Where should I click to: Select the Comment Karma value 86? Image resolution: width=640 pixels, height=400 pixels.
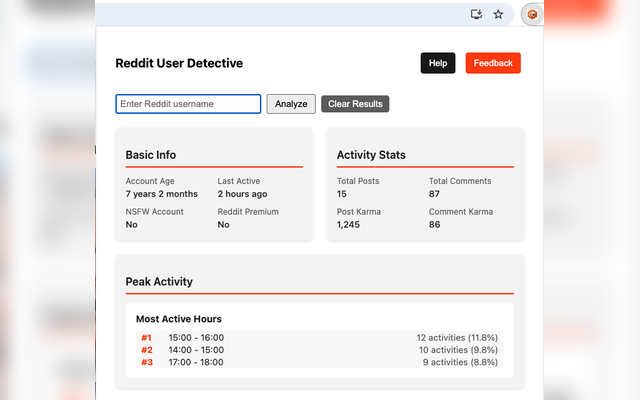coord(434,225)
